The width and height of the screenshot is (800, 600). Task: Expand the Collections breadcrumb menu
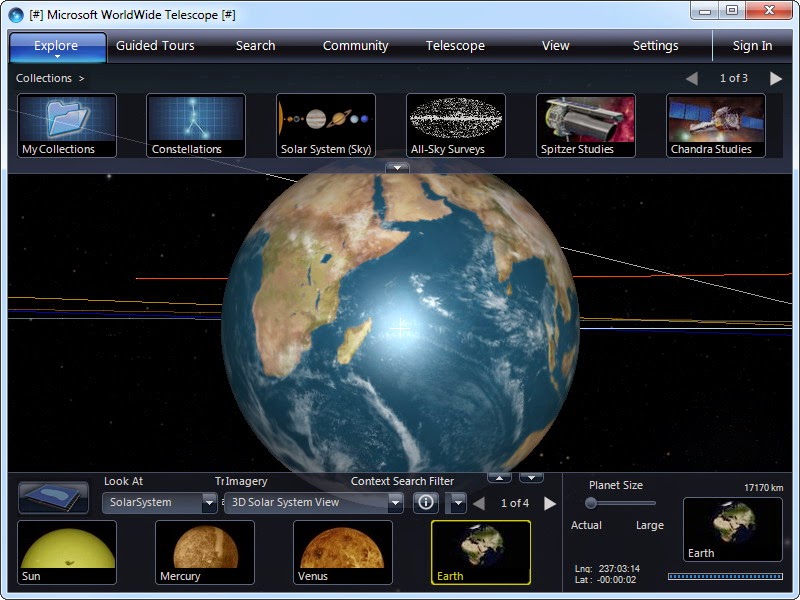click(46, 78)
